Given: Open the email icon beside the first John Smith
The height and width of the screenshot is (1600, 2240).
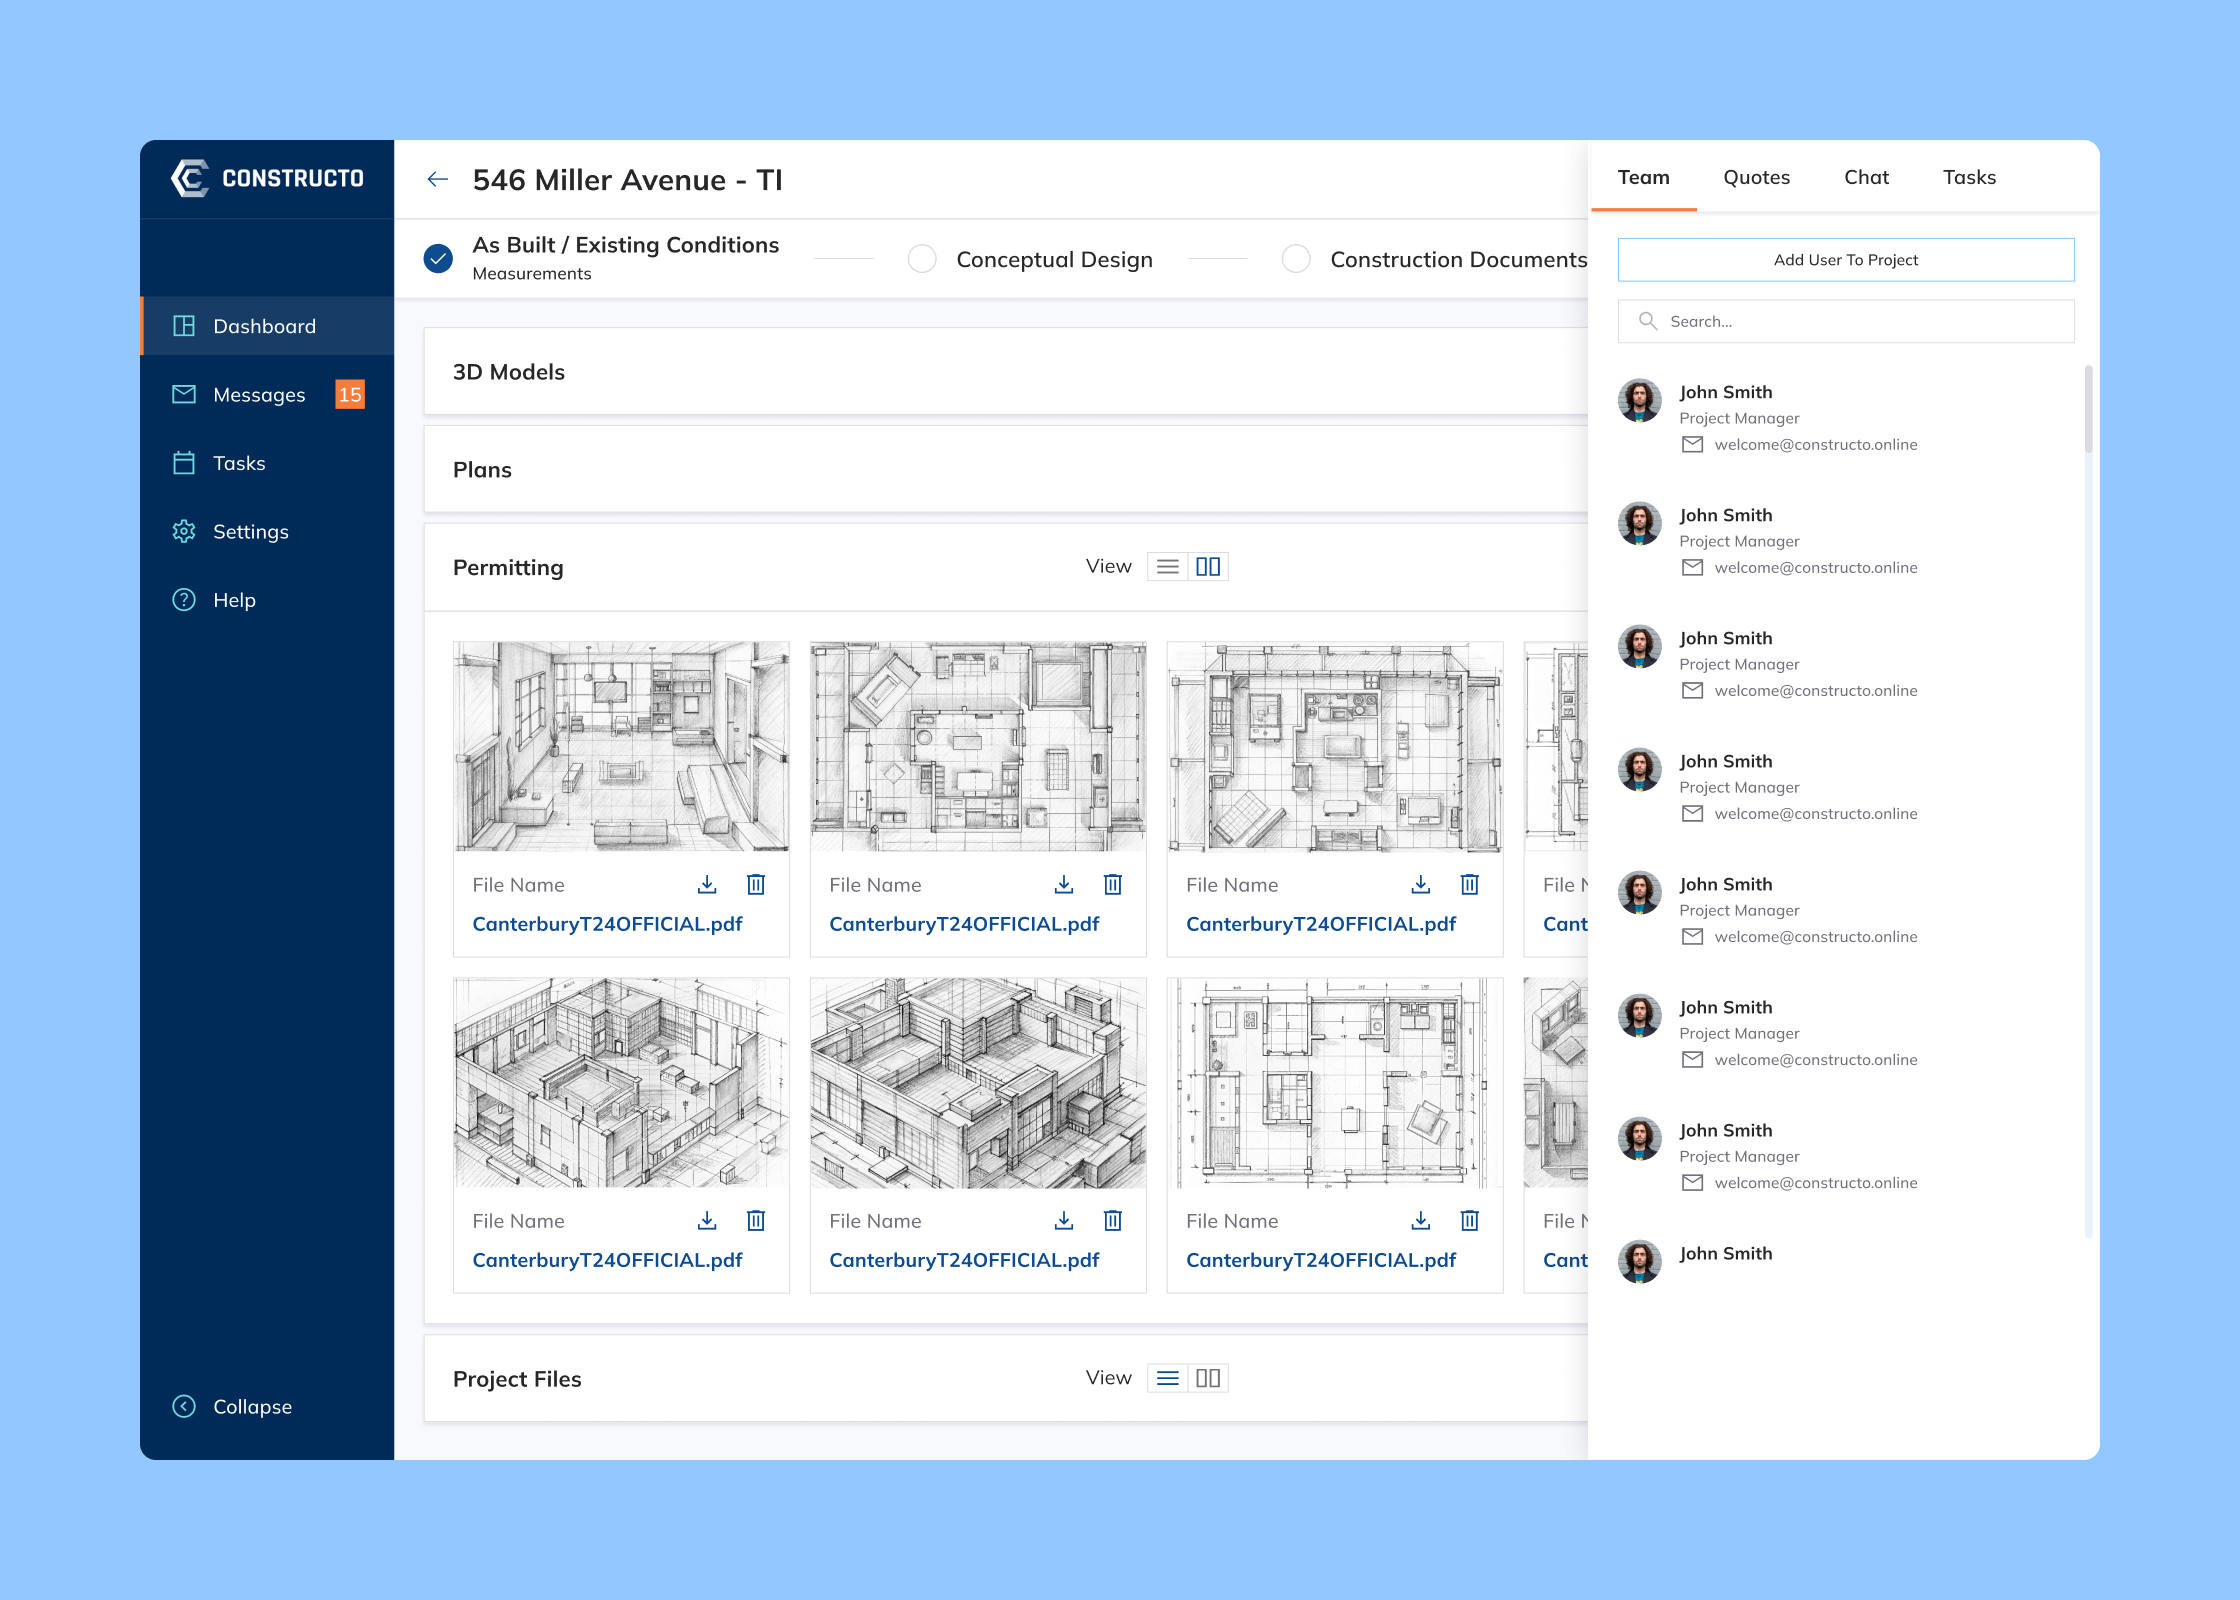Looking at the screenshot, I should (1692, 444).
